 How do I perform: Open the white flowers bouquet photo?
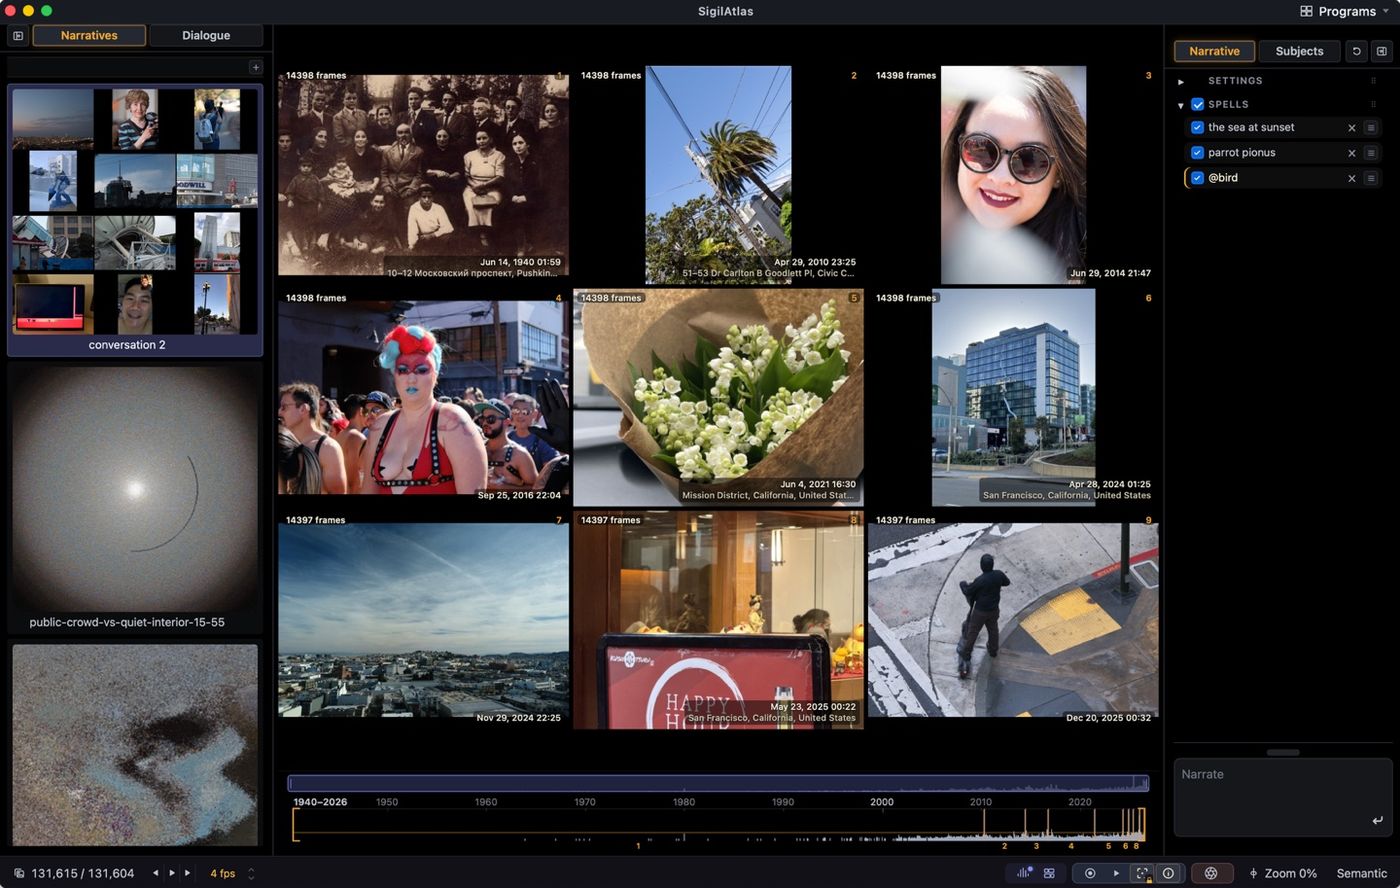tap(718, 397)
